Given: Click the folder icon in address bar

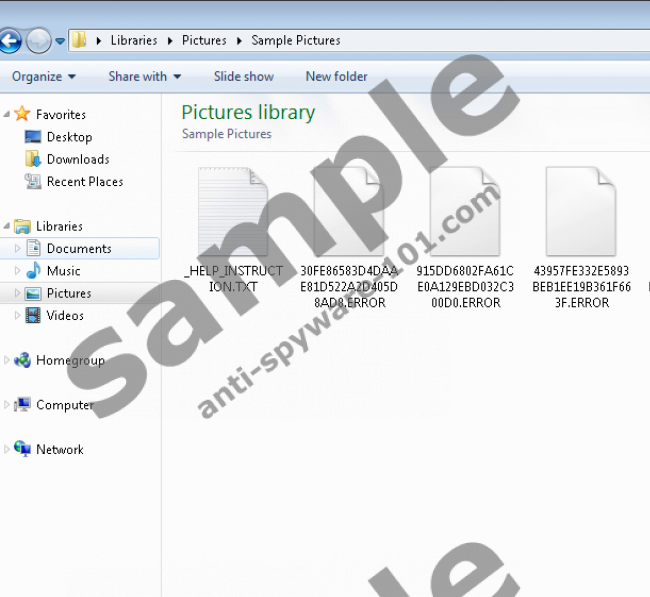Looking at the screenshot, I should (x=78, y=41).
